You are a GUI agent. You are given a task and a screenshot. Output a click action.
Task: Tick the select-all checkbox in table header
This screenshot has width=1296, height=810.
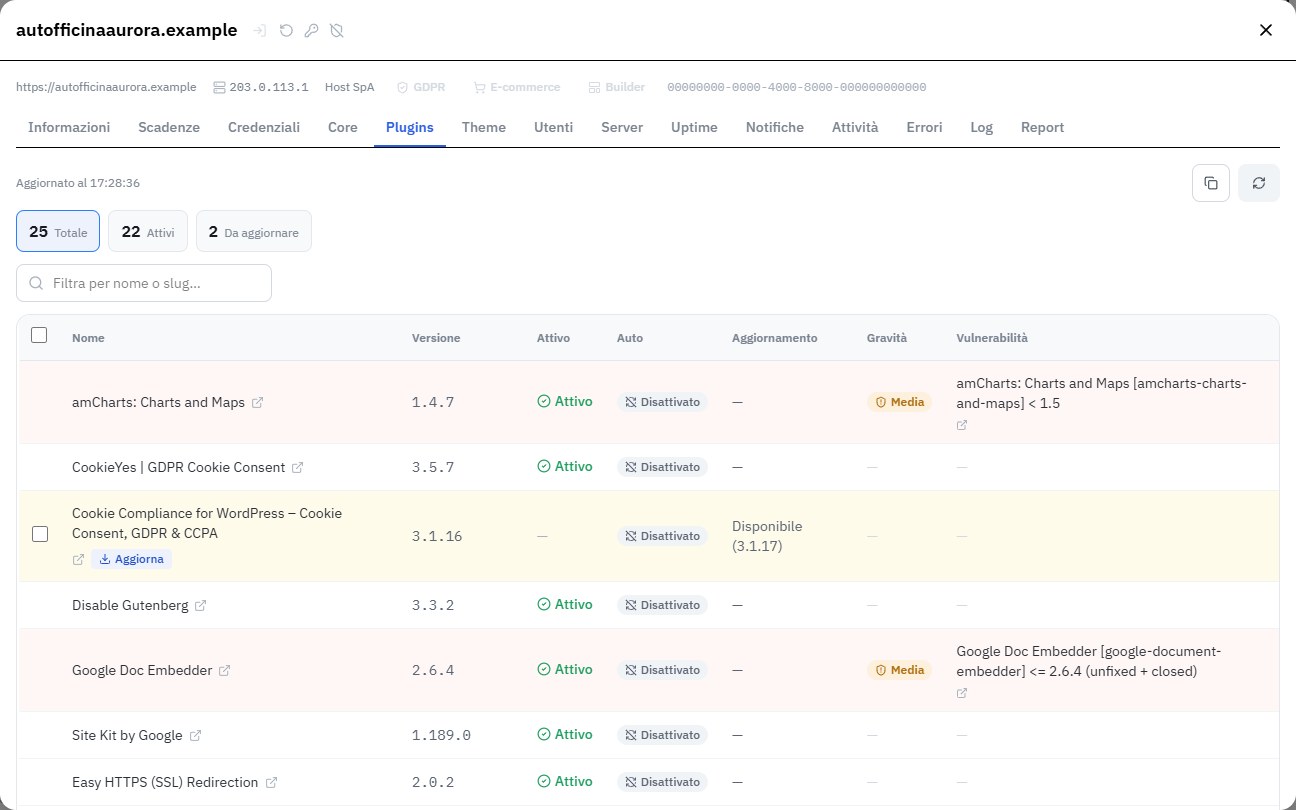(39, 335)
